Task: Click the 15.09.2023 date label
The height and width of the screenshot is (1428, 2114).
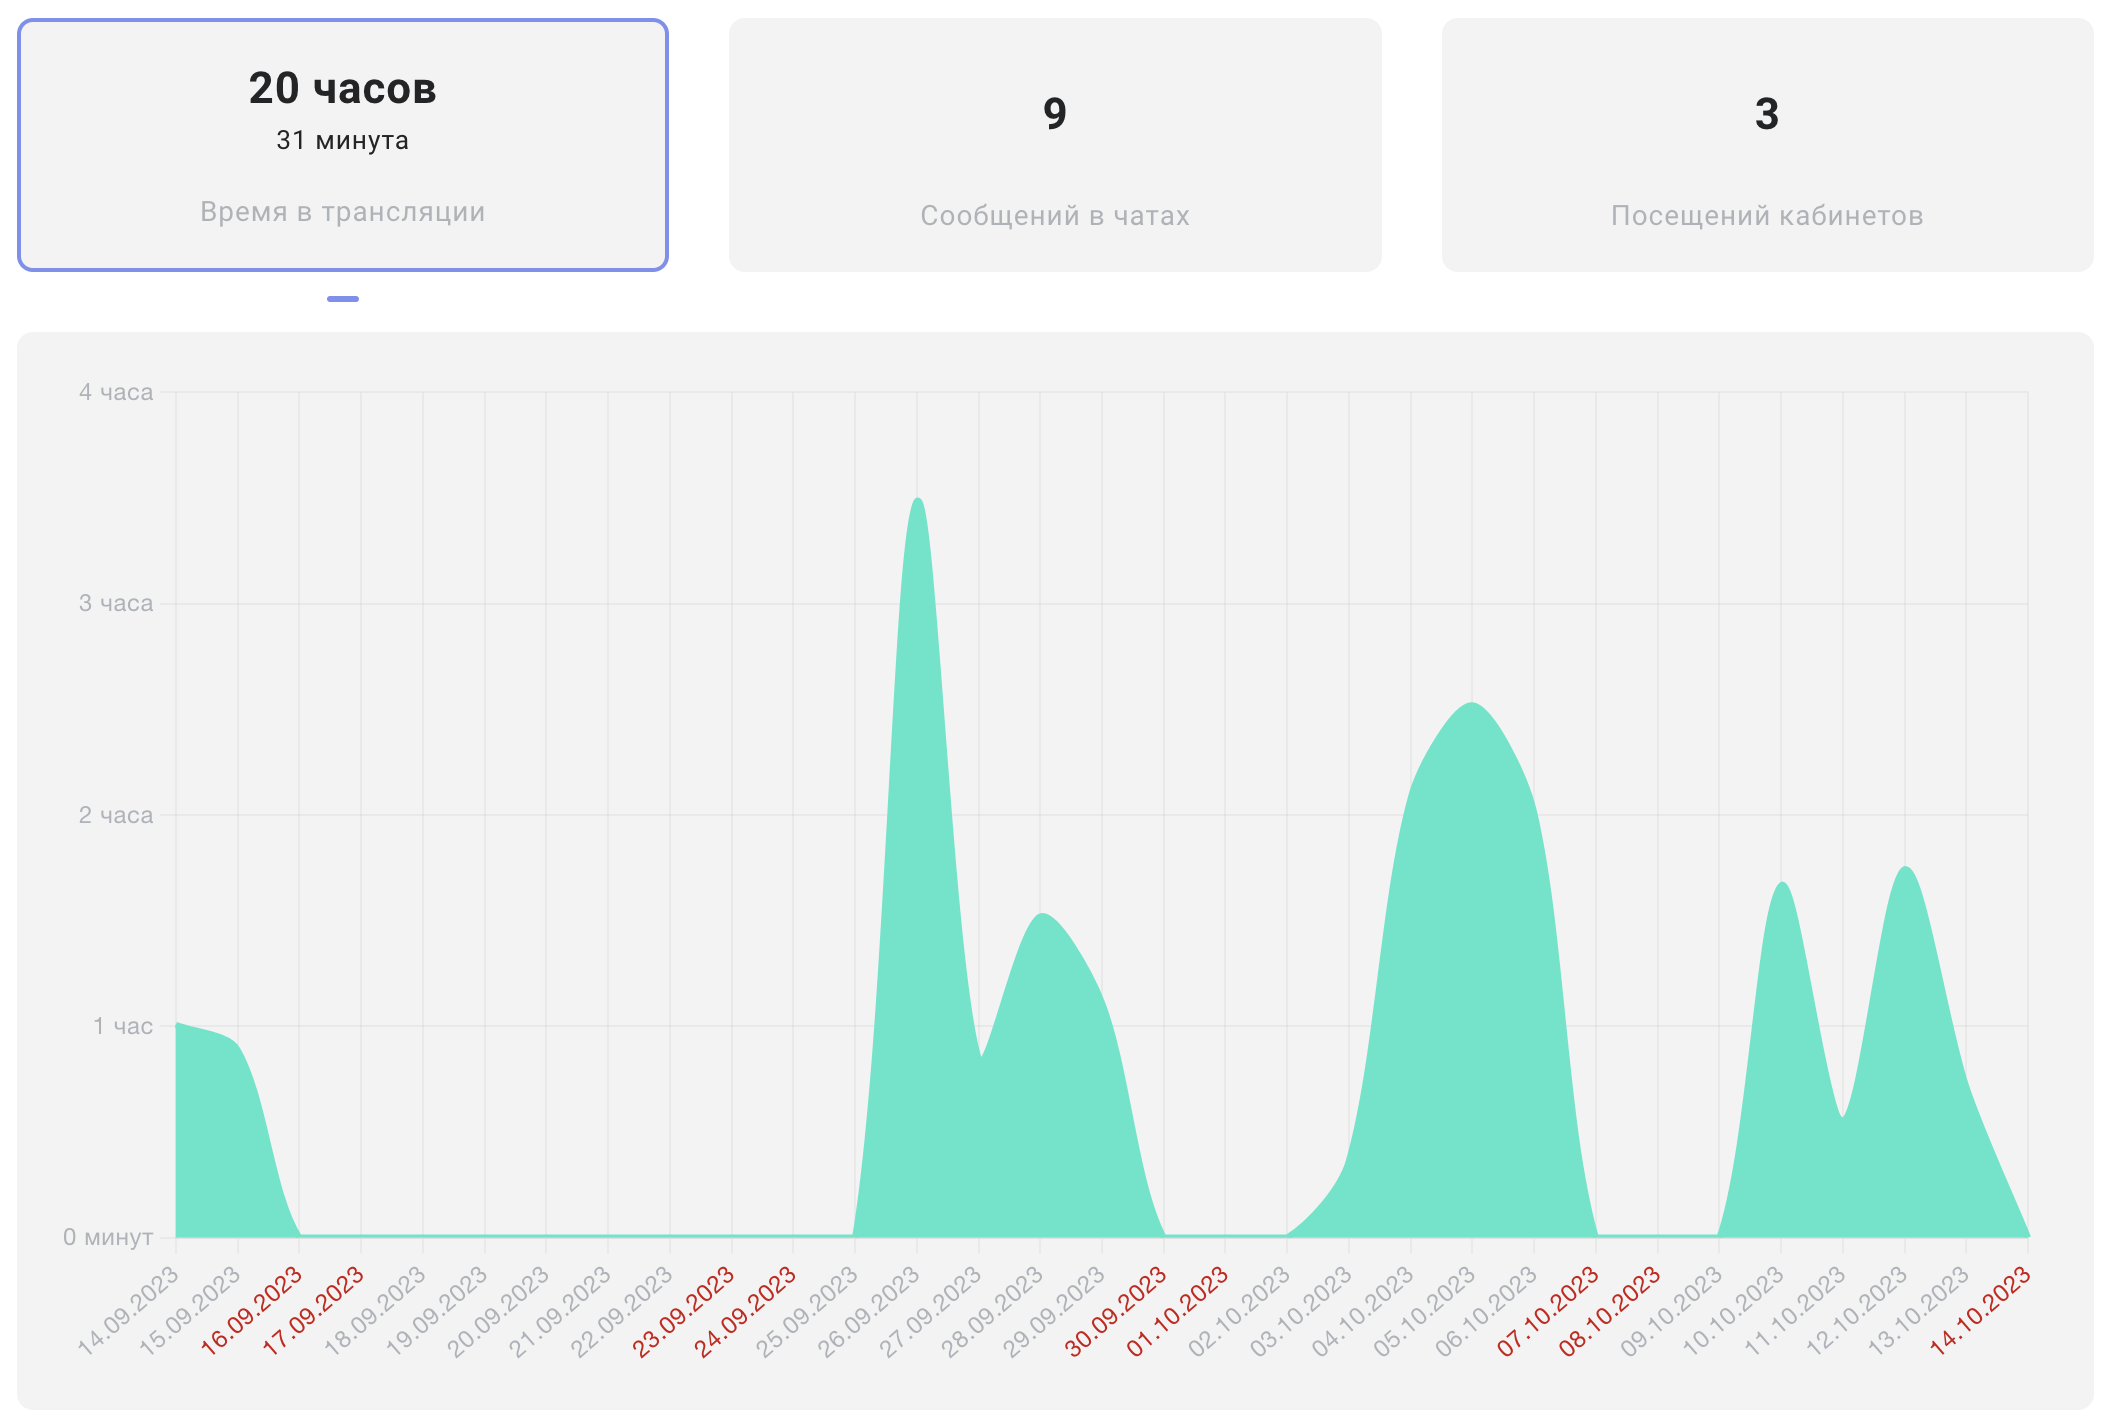Action: click(x=191, y=1311)
